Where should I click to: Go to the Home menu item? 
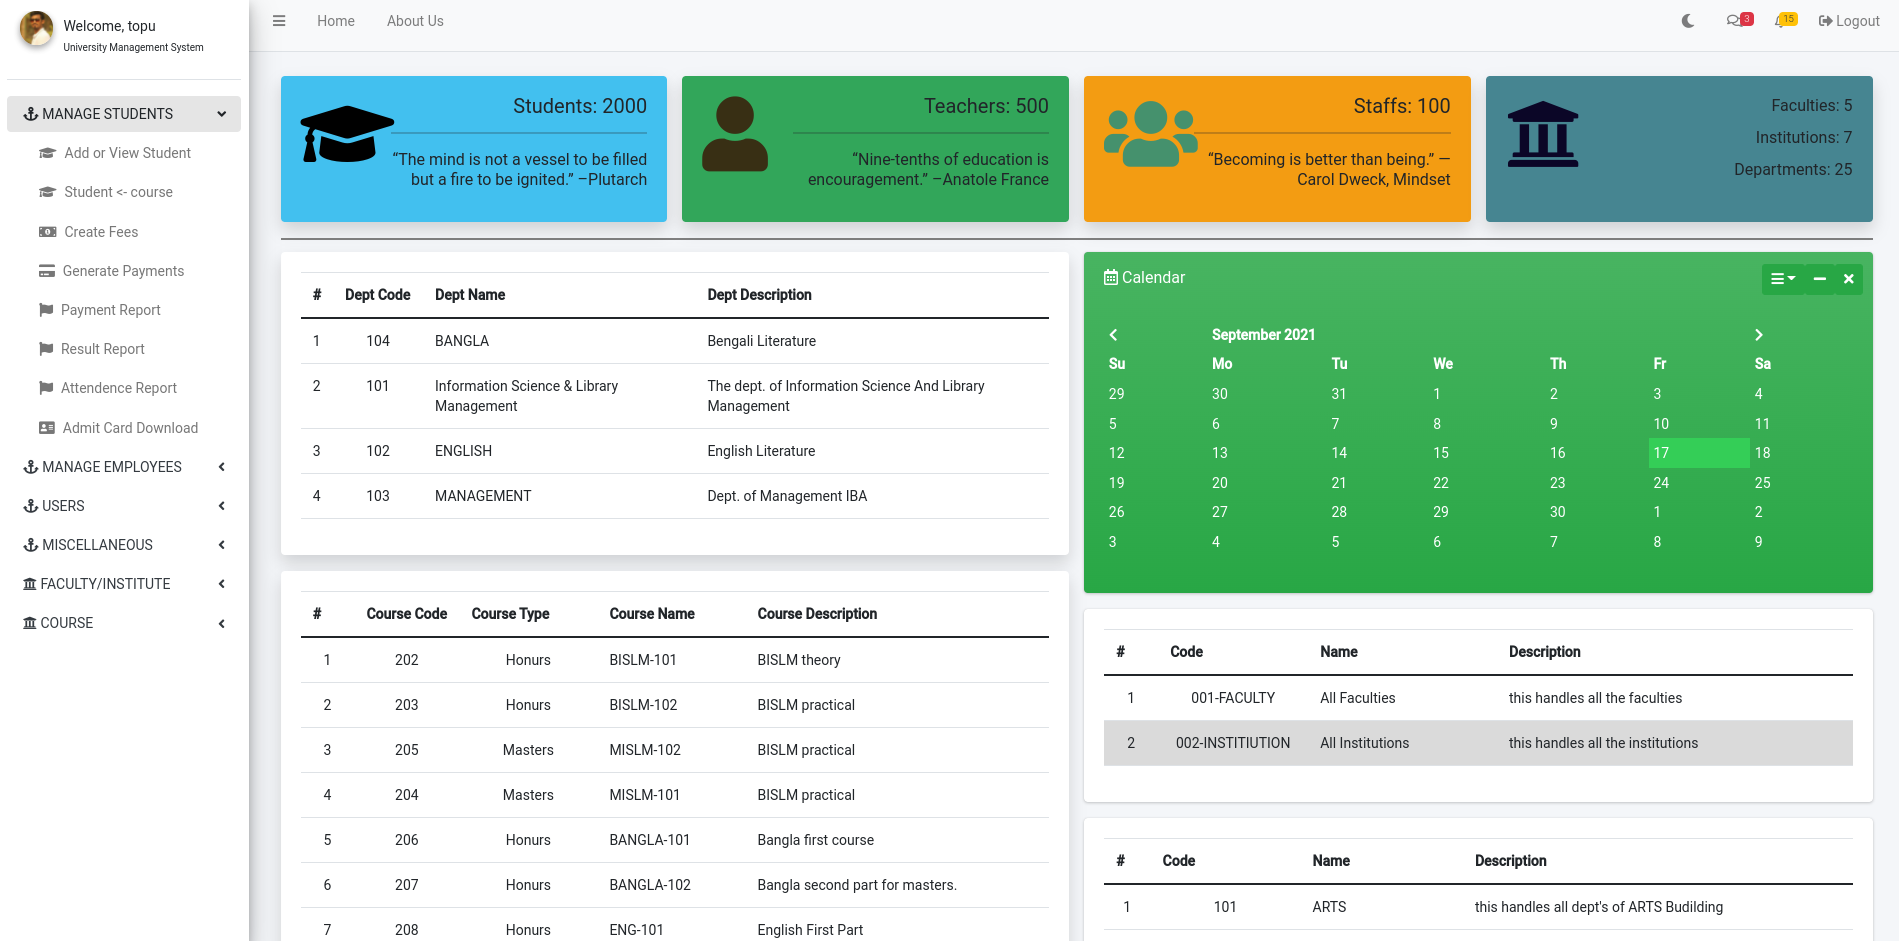pos(335,20)
